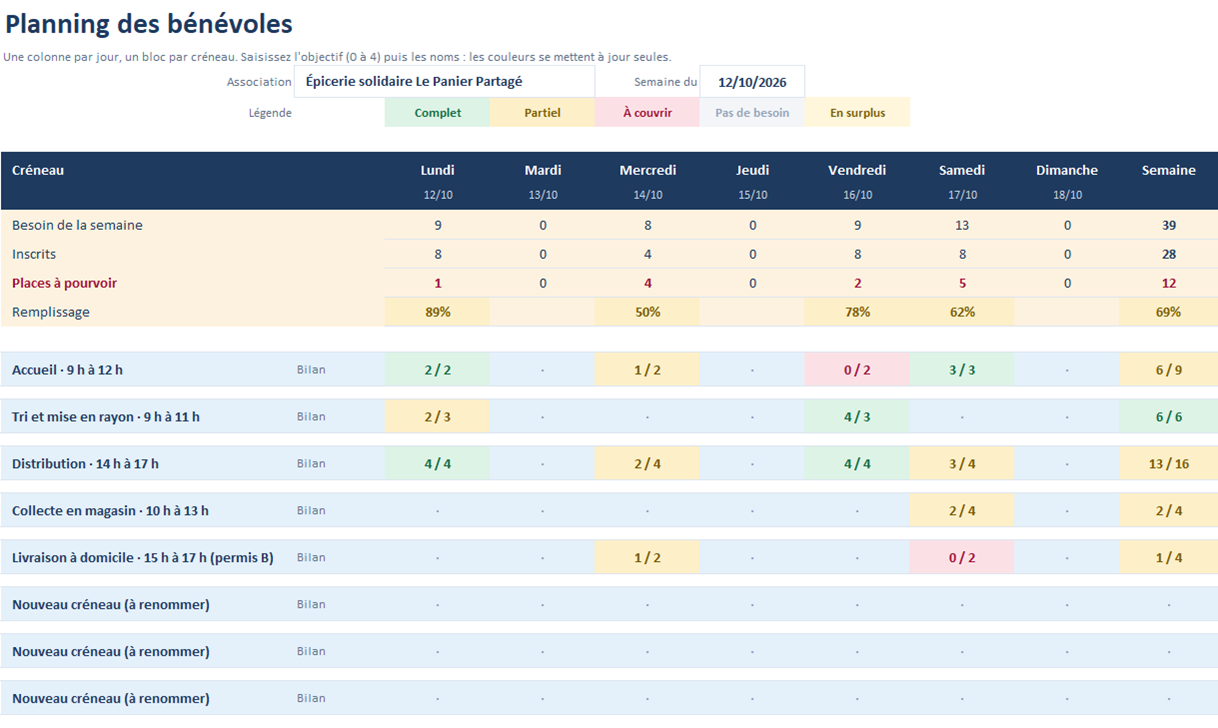
Task: Click the Créneau header cell
Action: tap(38, 170)
